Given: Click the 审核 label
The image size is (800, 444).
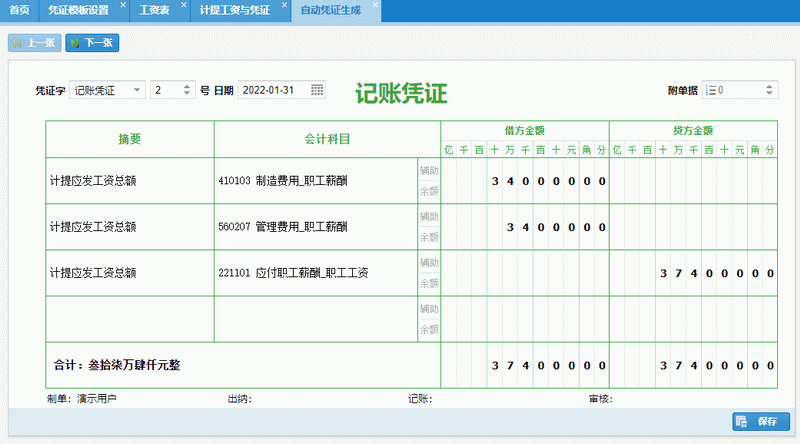Looking at the screenshot, I should point(601,399).
